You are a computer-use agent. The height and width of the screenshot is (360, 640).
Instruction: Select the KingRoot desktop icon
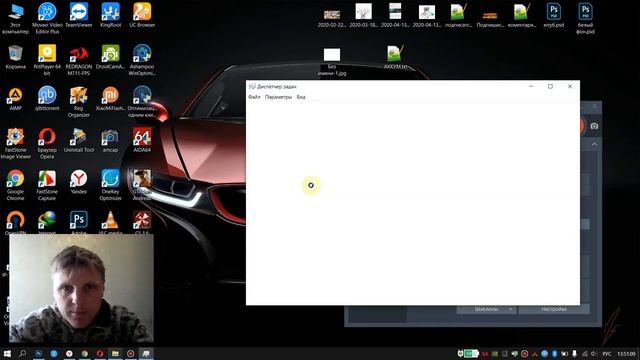111,16
